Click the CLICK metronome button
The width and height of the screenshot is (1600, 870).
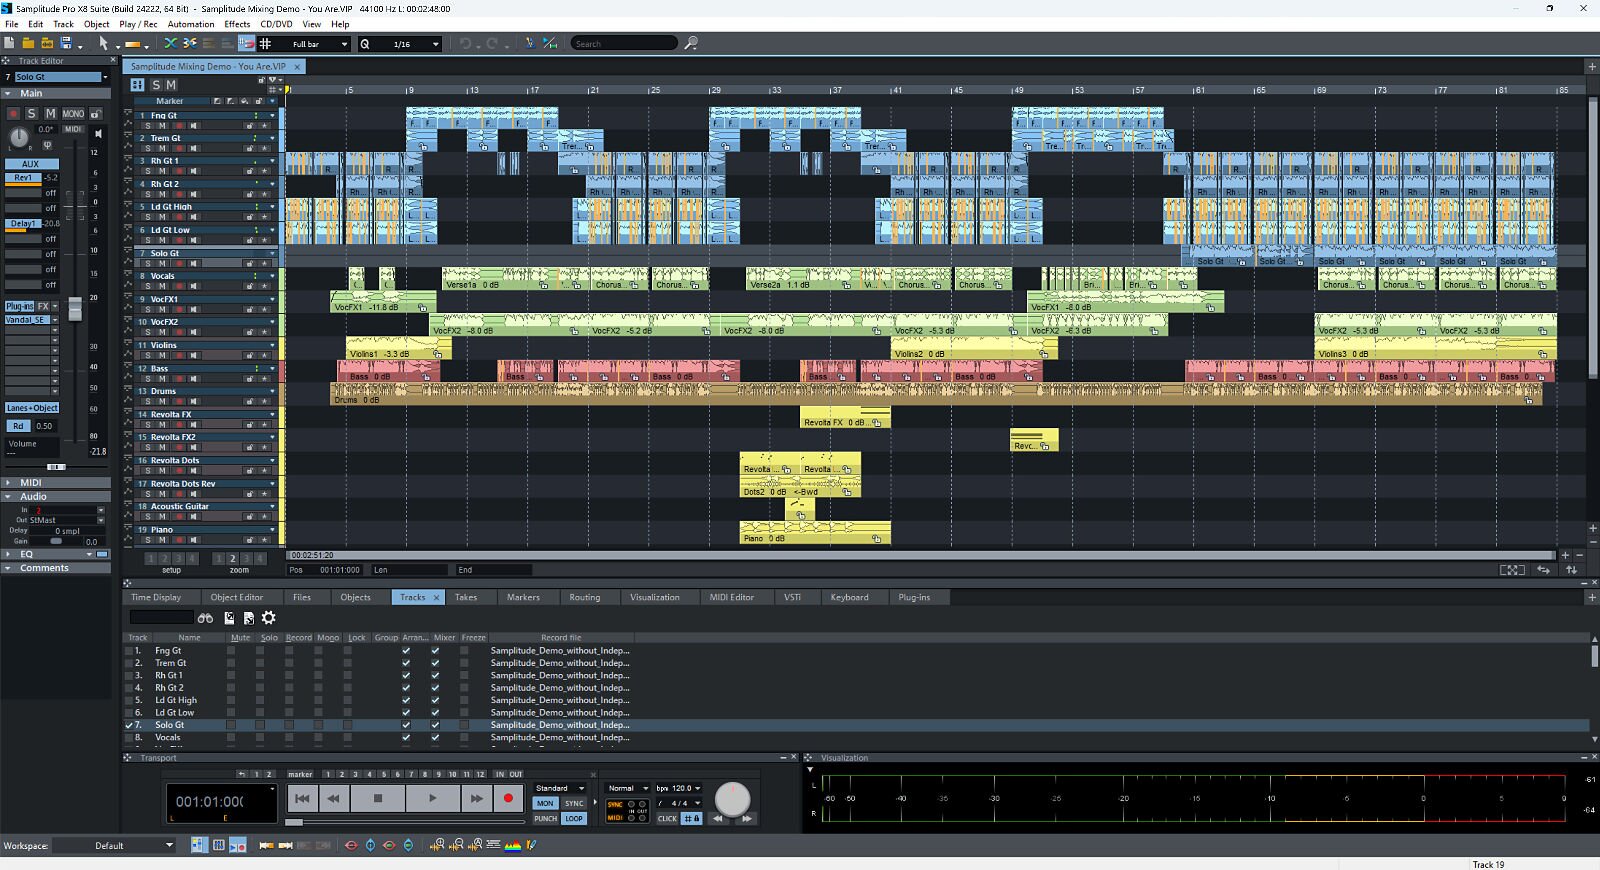click(x=667, y=818)
